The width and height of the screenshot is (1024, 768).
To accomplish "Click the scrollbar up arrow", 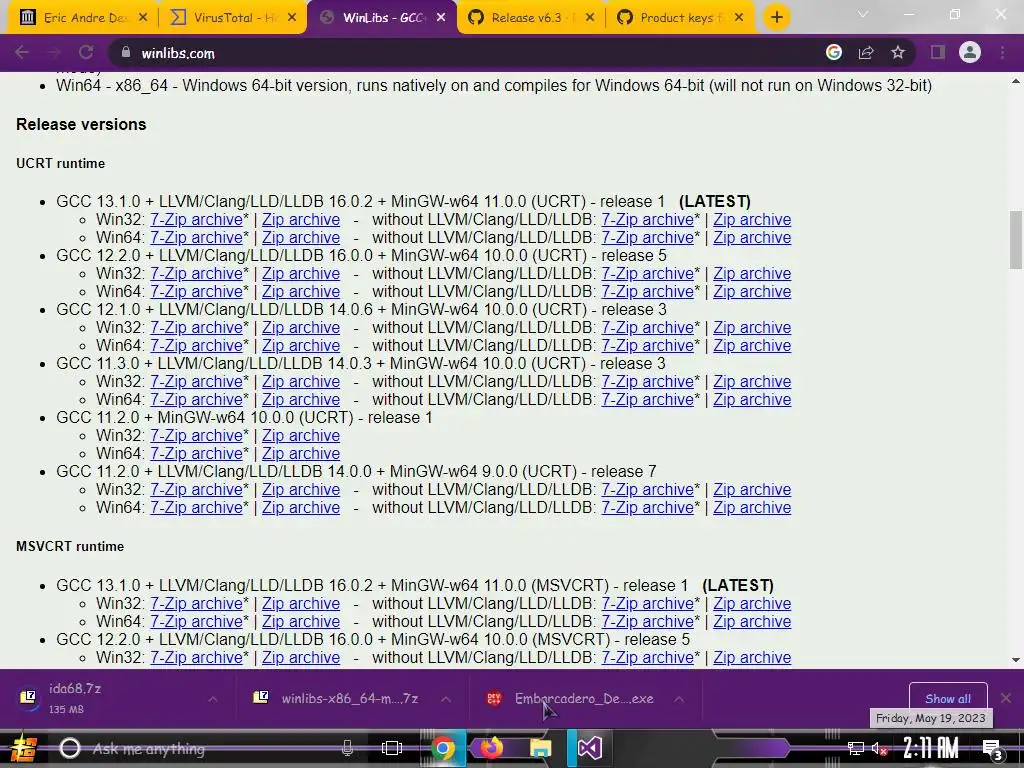I will point(1016,82).
